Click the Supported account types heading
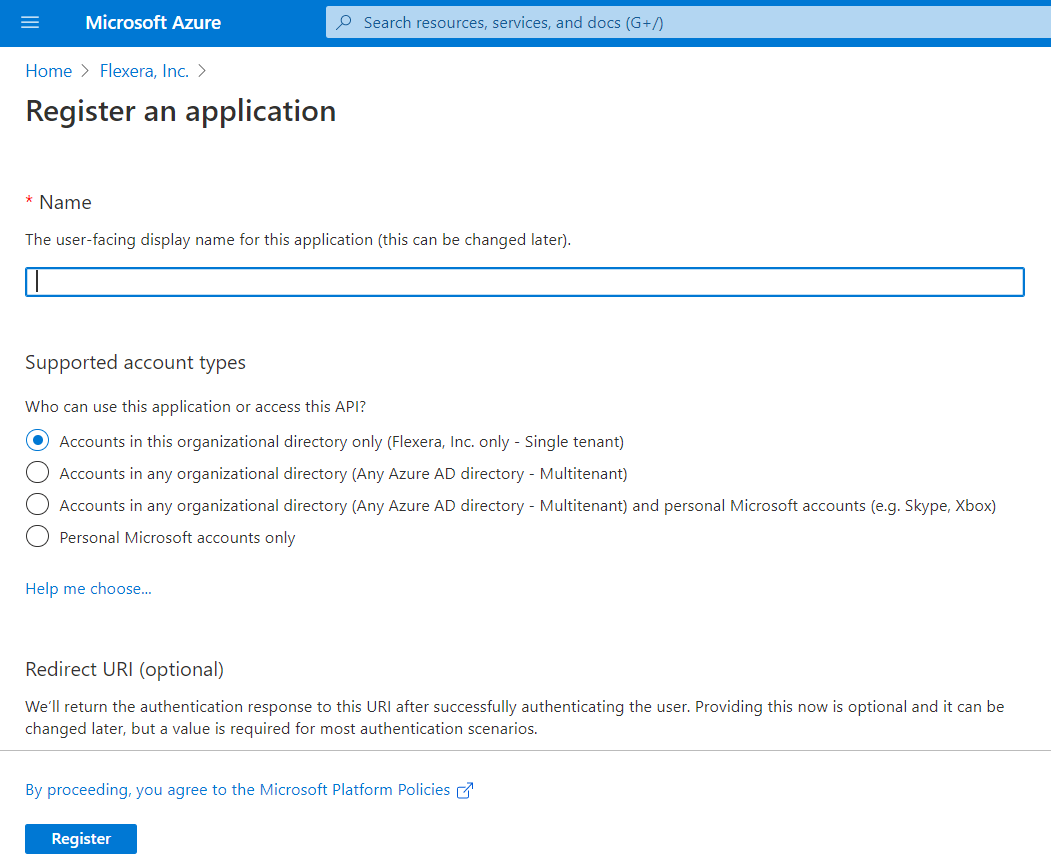 (x=135, y=362)
